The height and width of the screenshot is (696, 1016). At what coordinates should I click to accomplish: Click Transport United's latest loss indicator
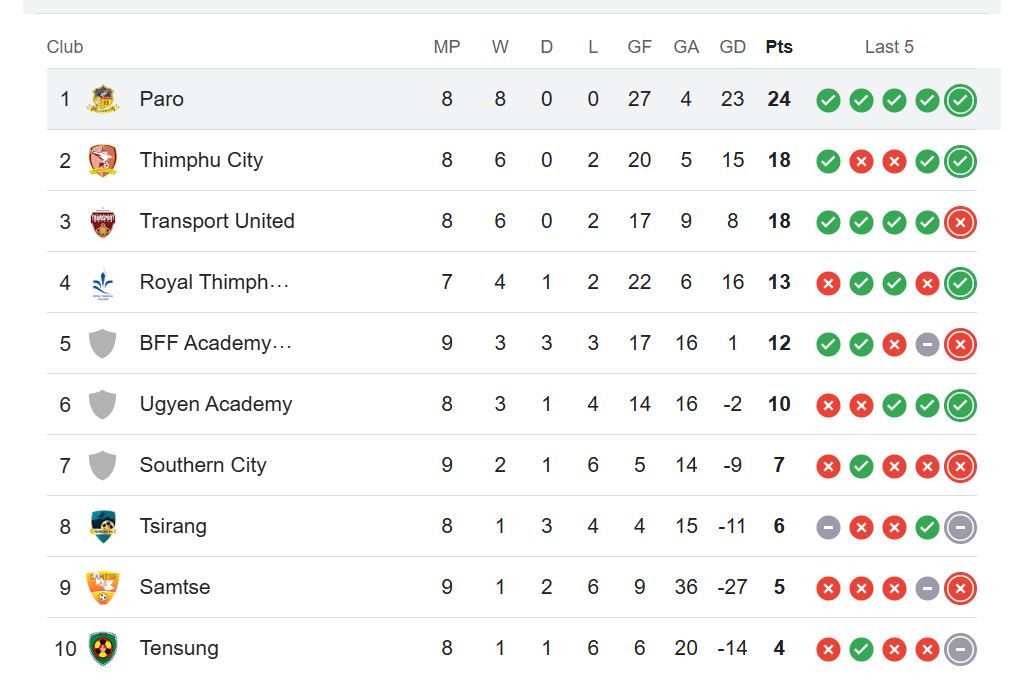click(x=960, y=222)
